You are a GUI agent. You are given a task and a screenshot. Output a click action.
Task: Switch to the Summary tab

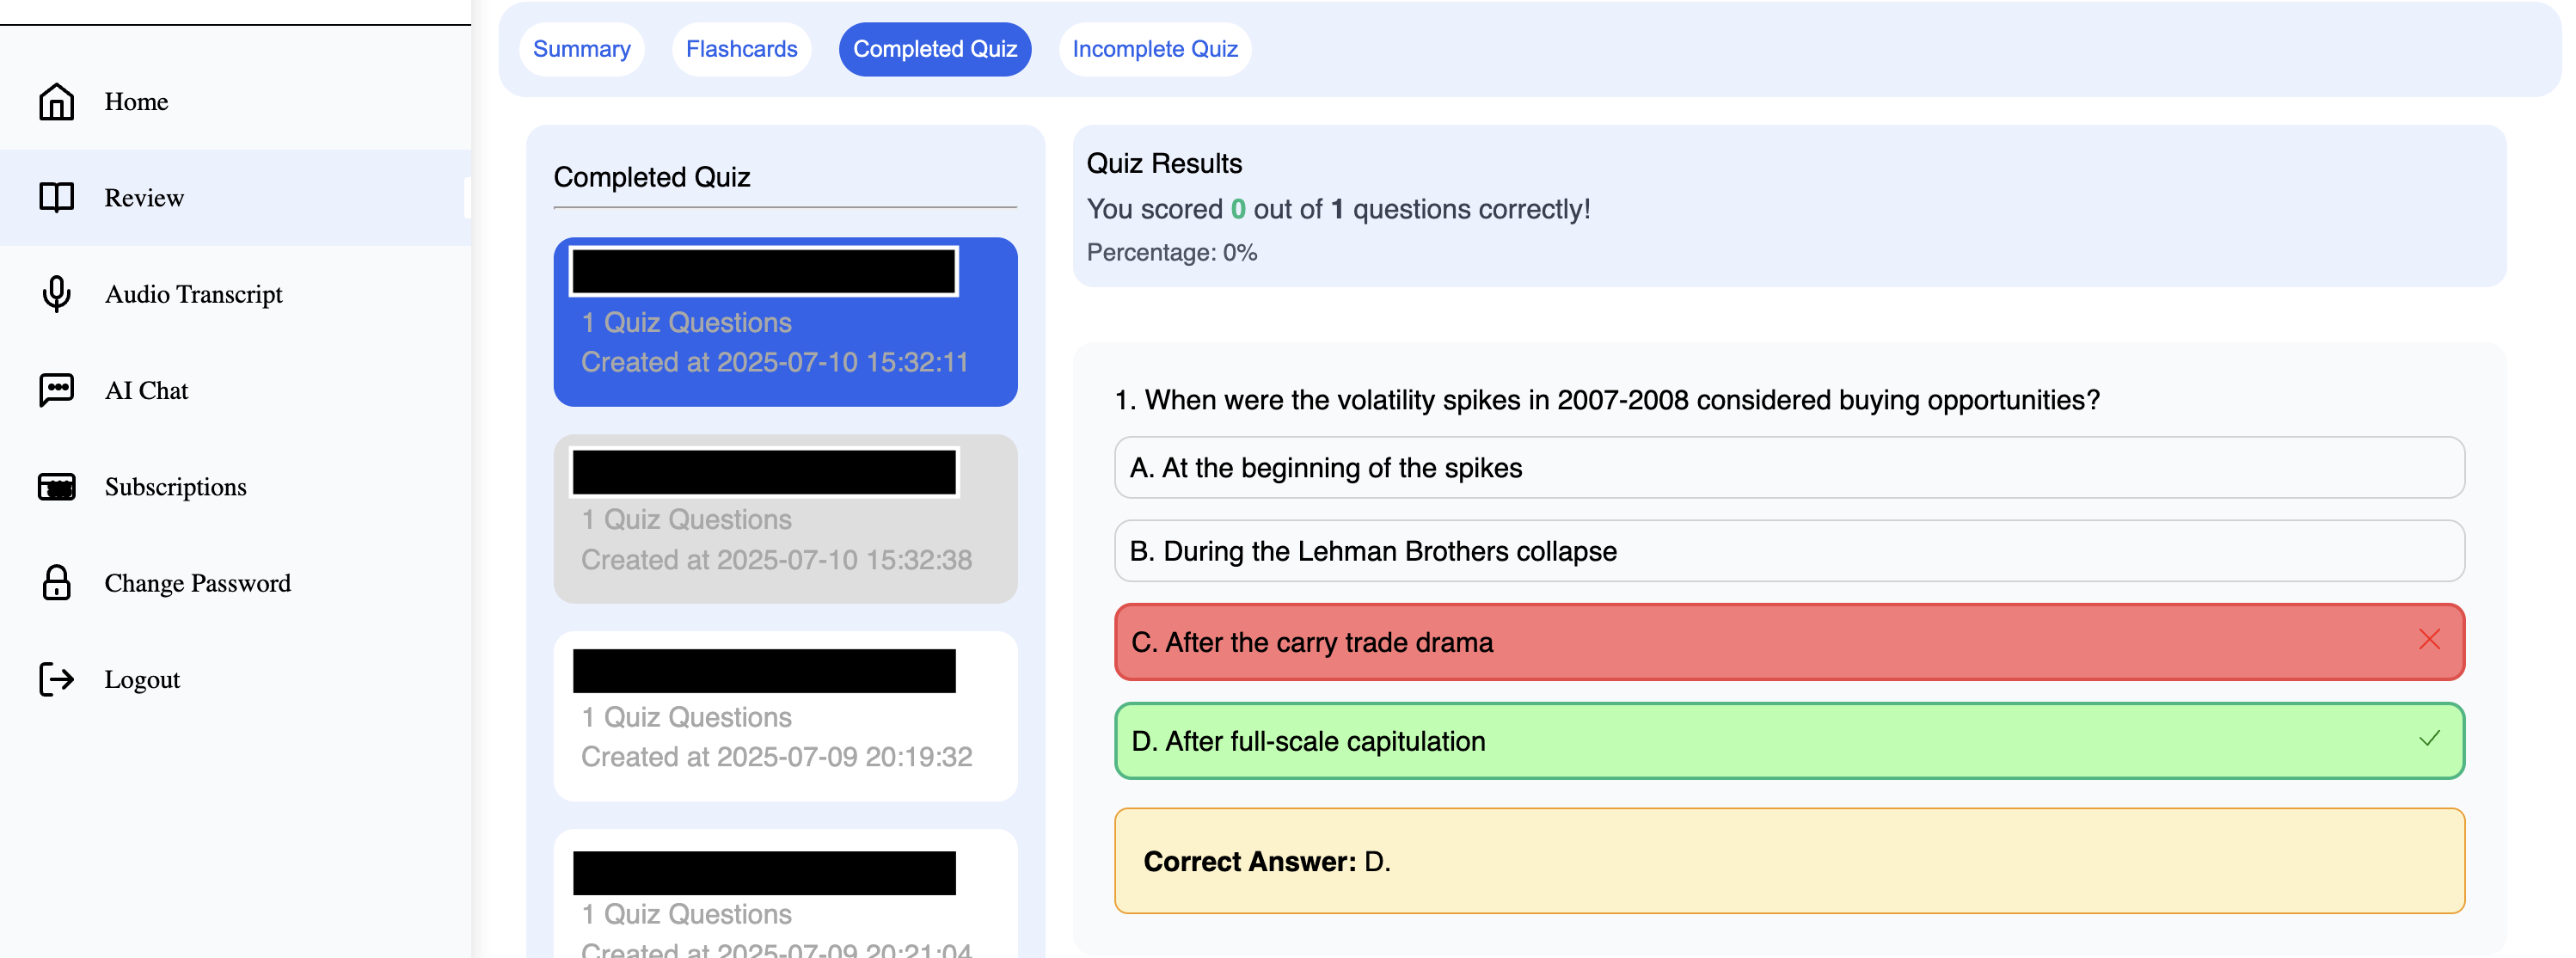581,49
